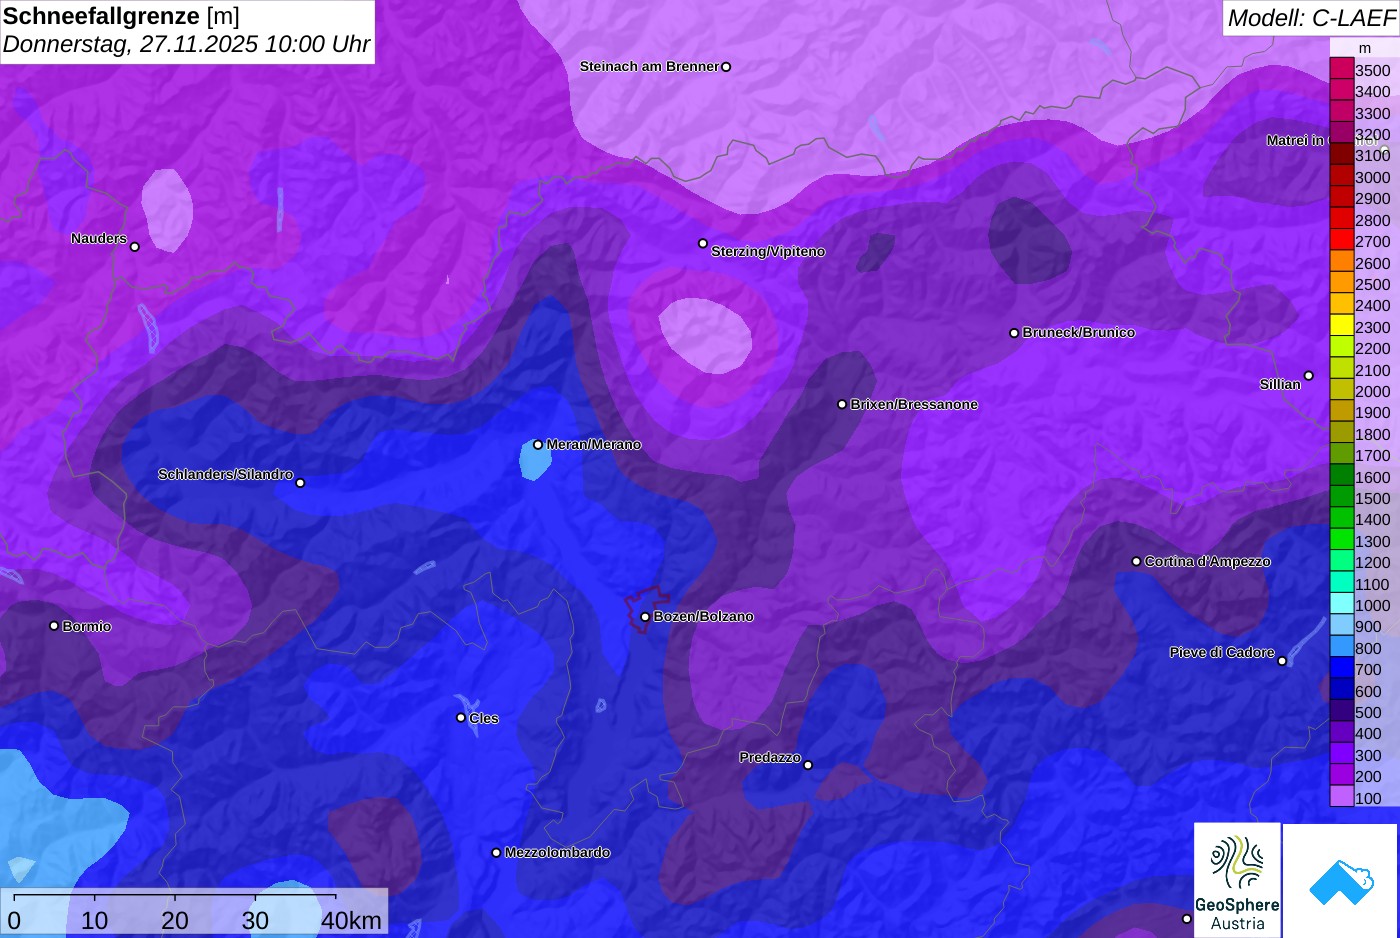Select the 2300 m yellow legend swatch
Viewport: 1400px width, 938px height.
1342,326
